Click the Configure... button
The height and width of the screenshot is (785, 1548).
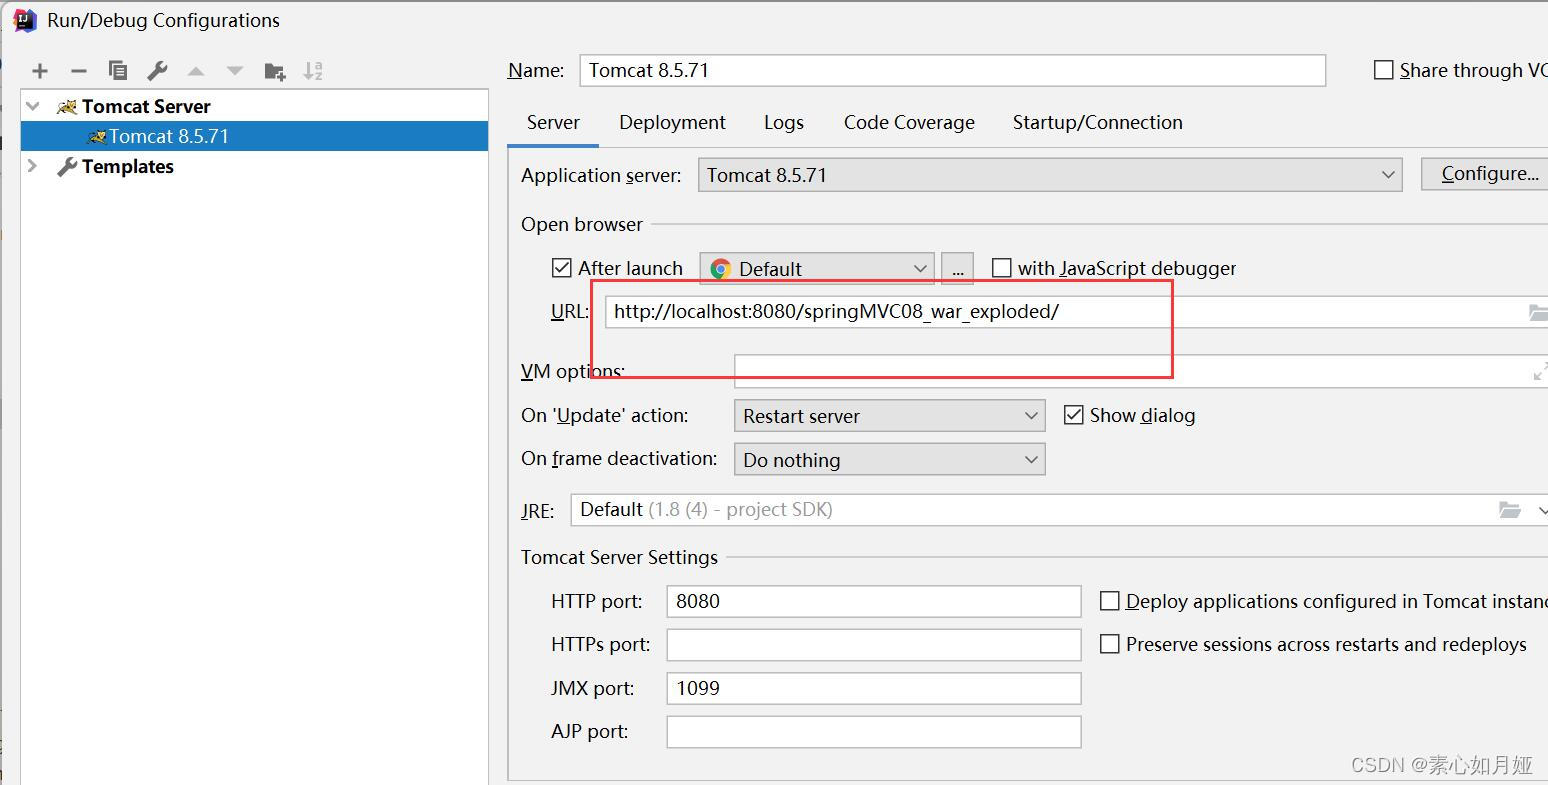(1484, 174)
